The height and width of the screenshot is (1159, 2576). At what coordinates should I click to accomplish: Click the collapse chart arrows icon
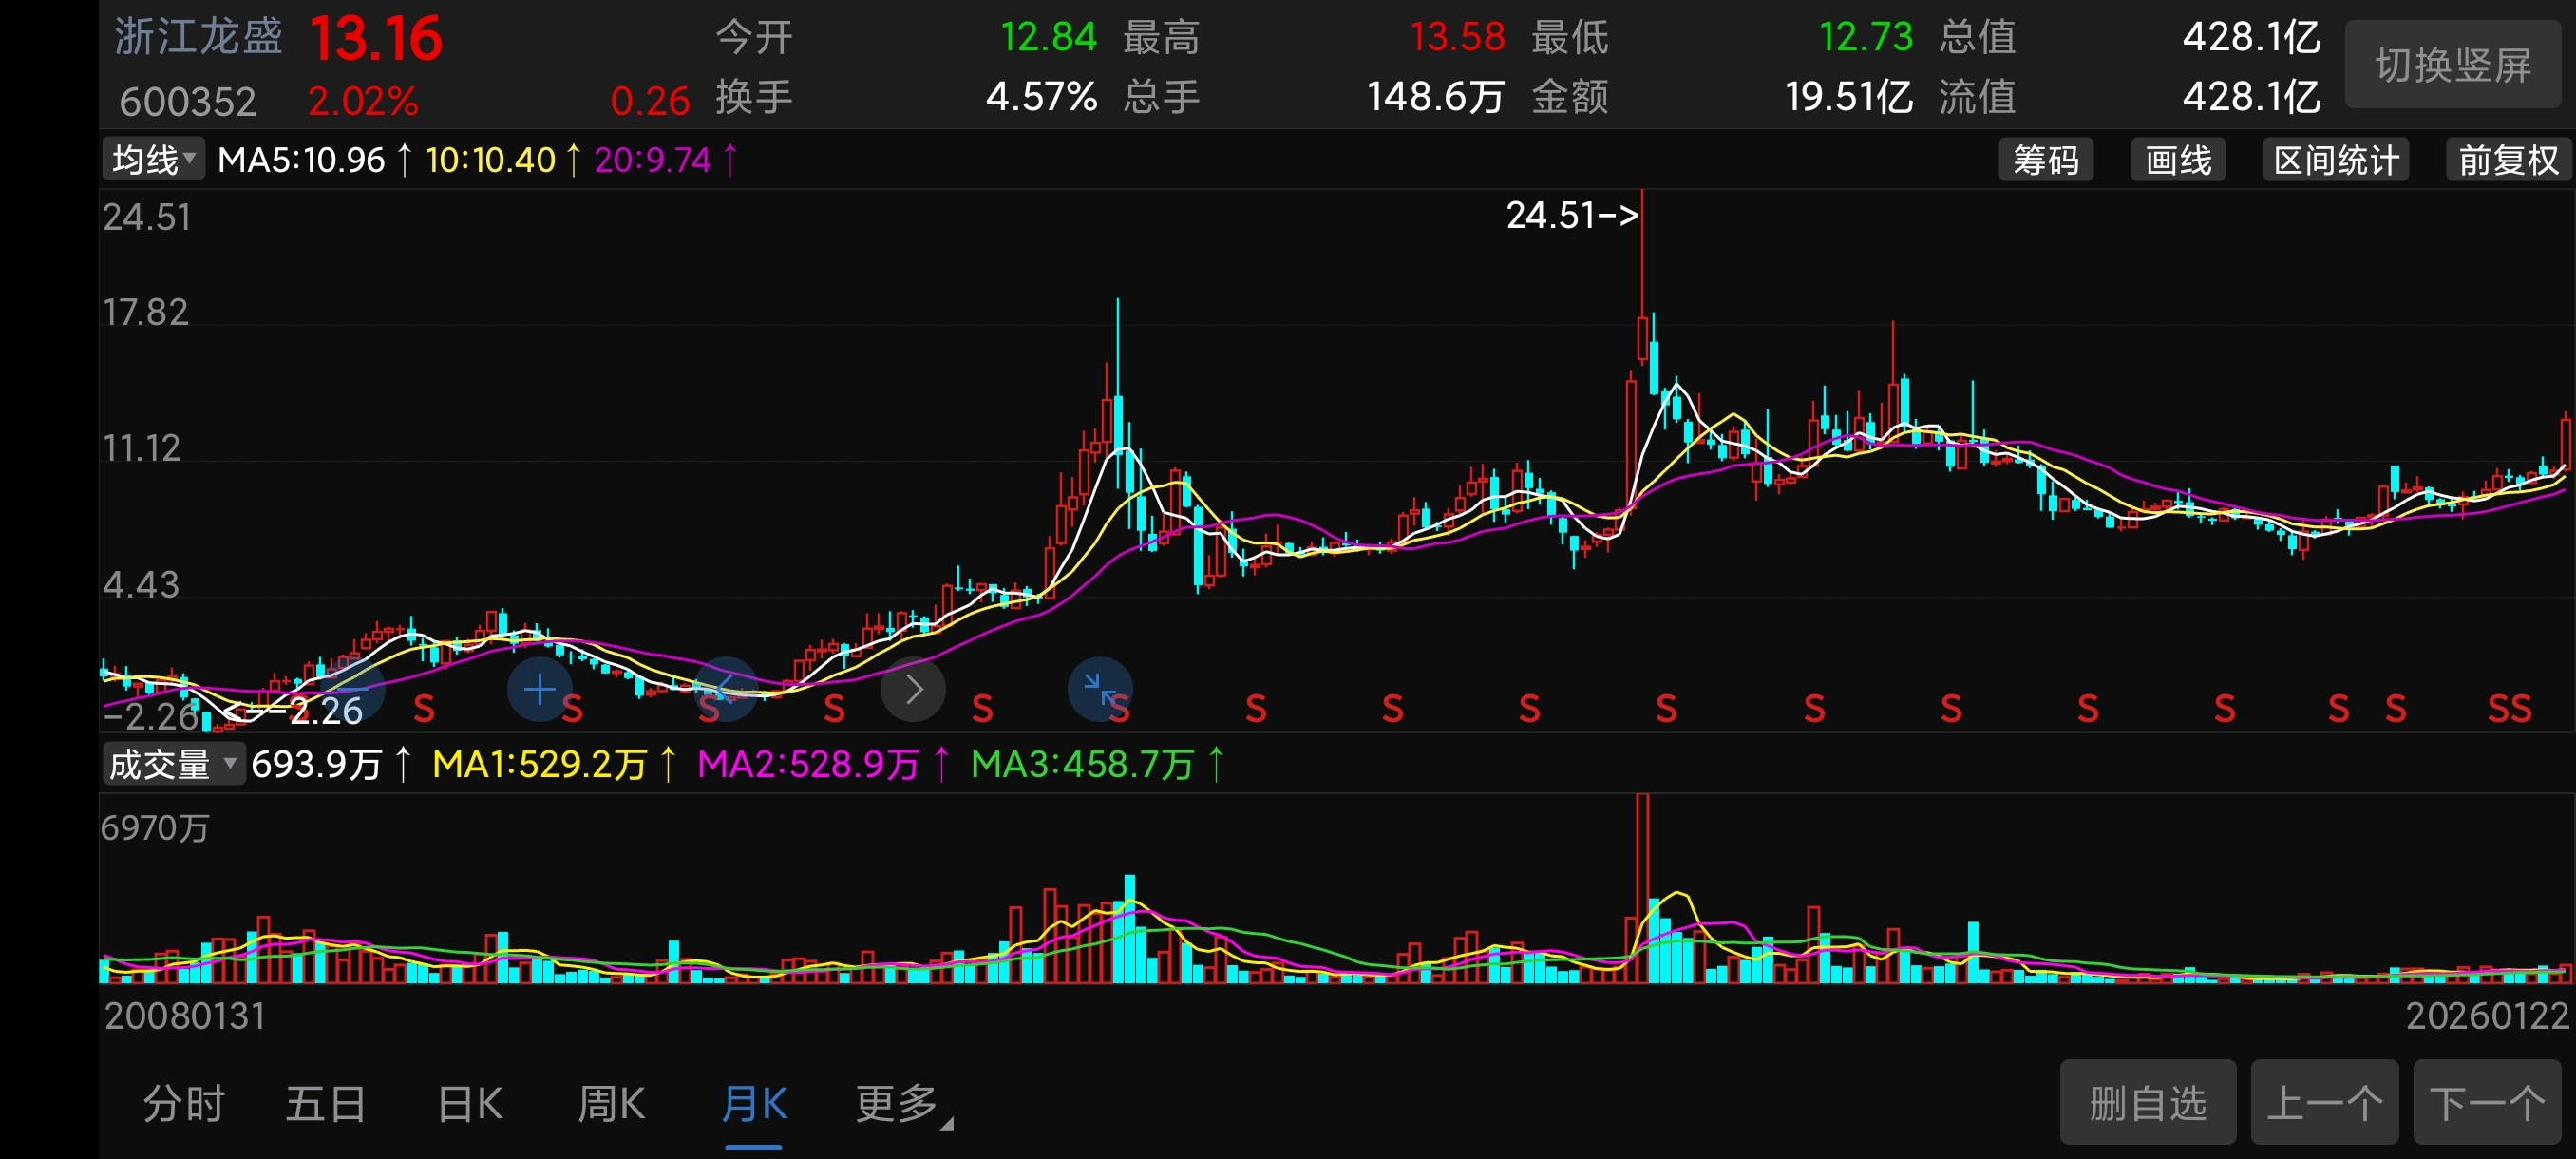point(1100,690)
